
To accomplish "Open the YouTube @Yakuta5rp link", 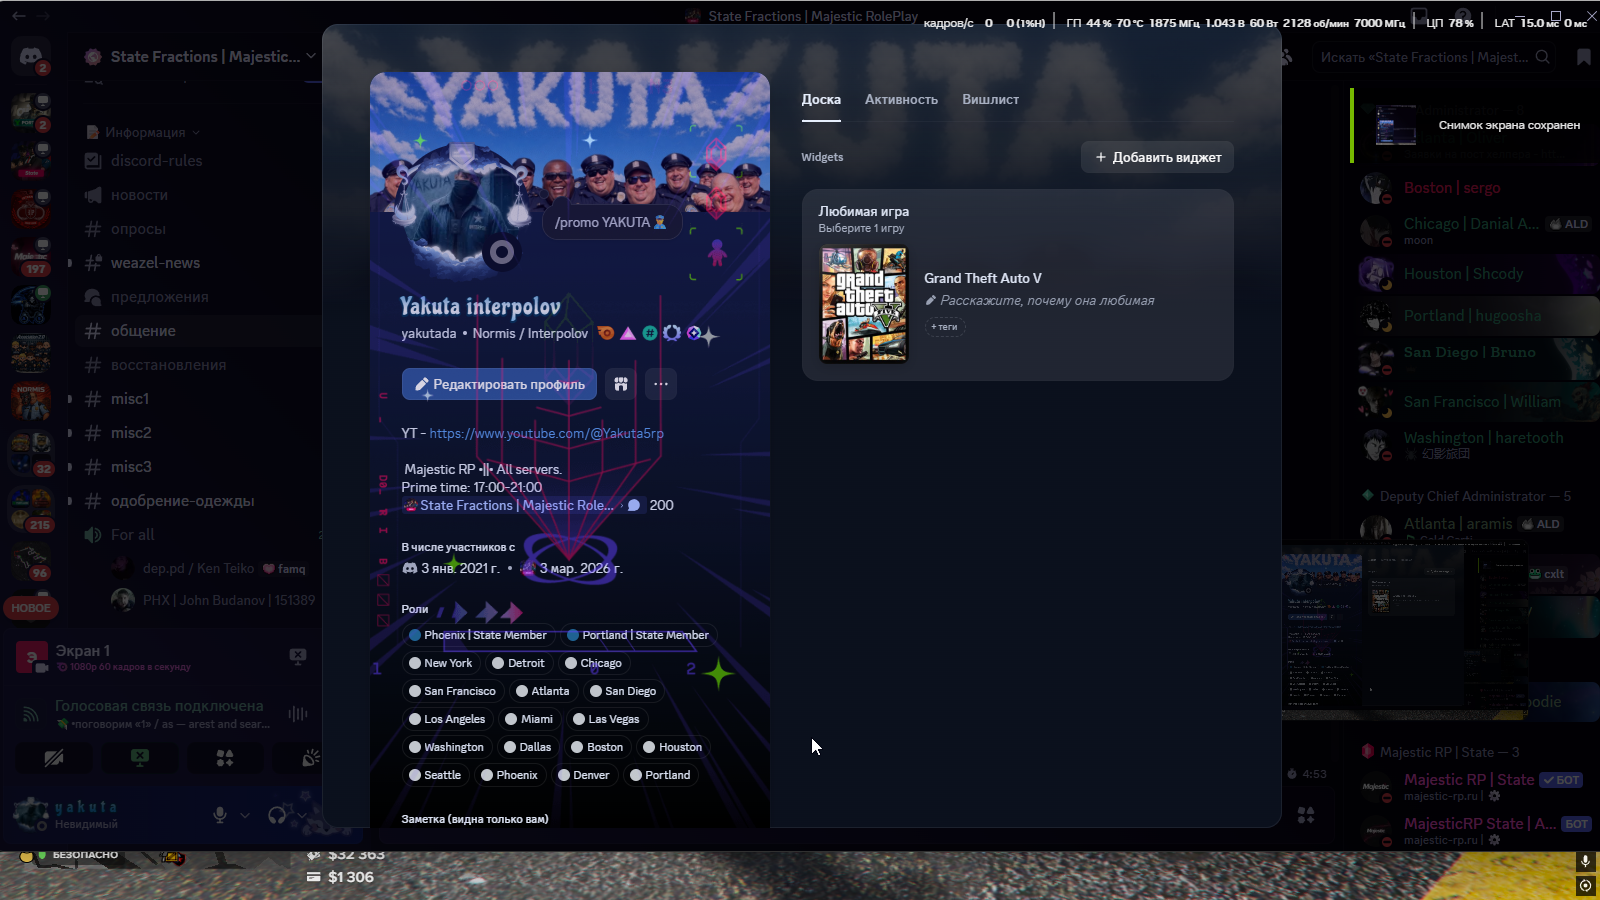I will [547, 433].
